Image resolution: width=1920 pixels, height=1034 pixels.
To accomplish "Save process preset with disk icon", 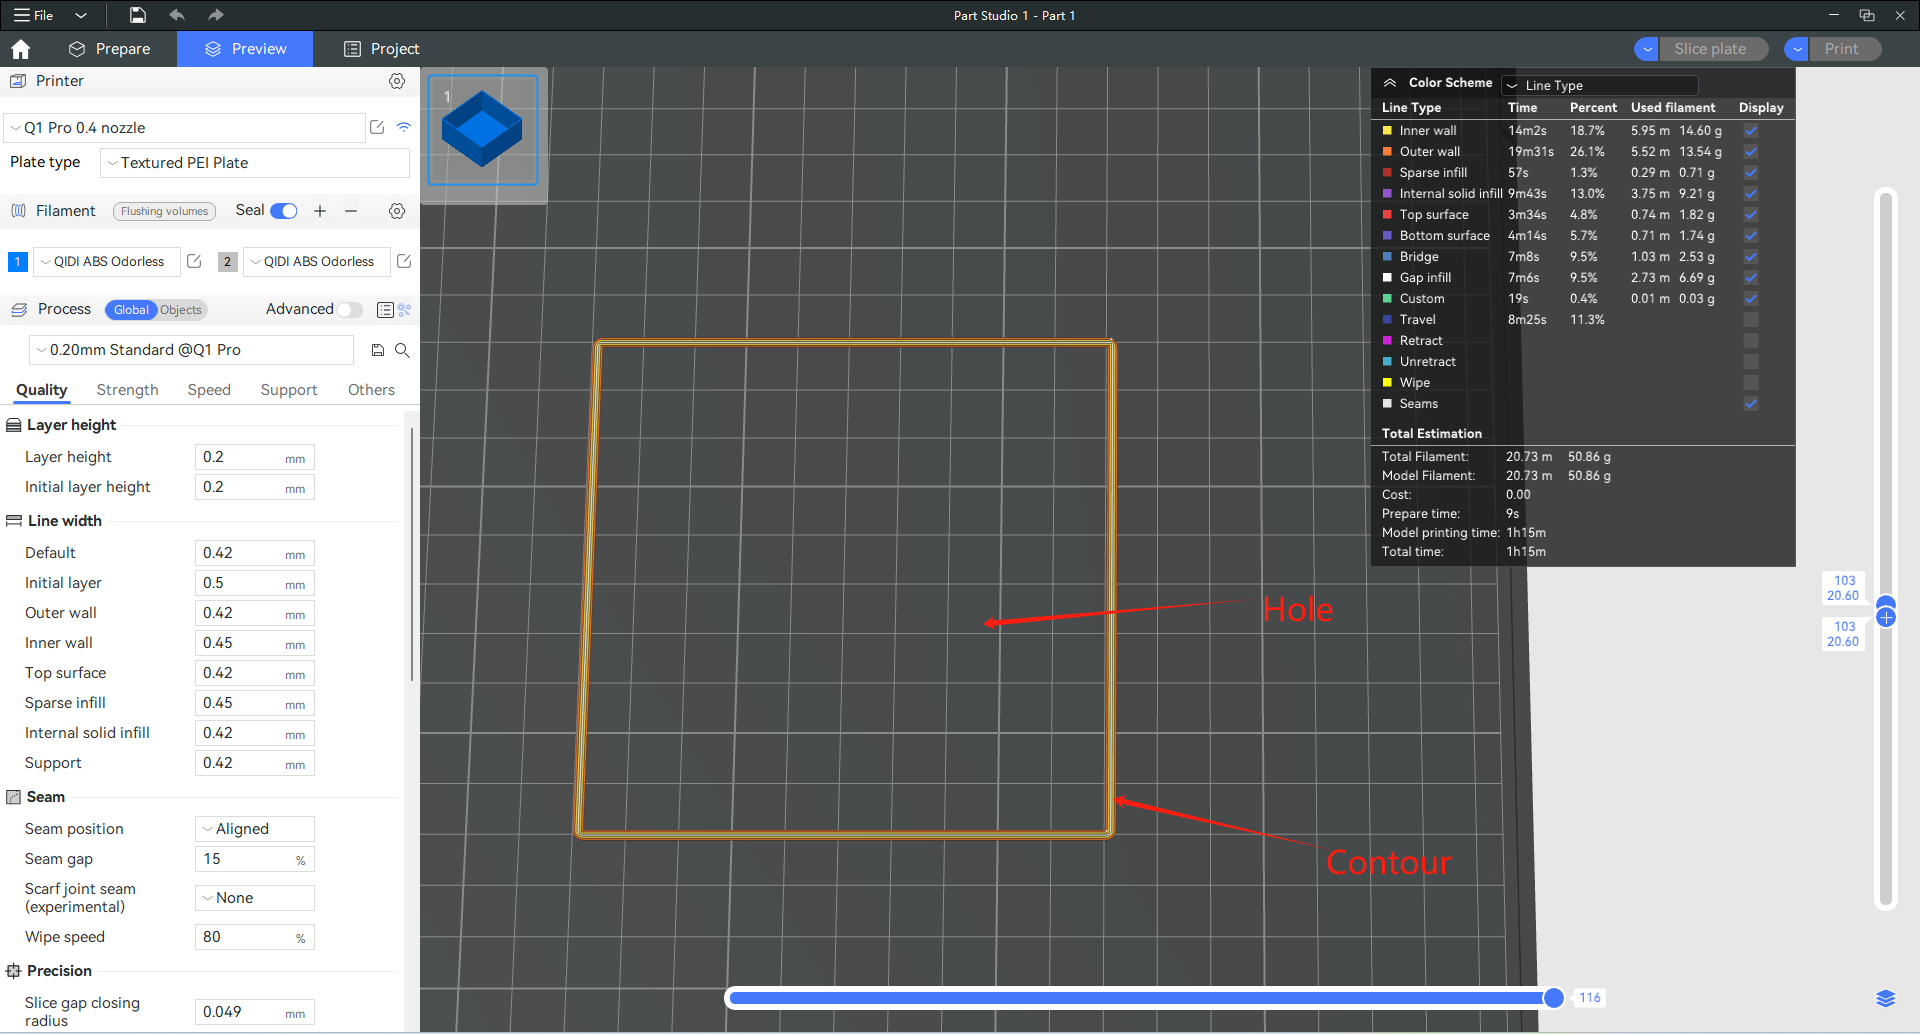I will click(x=378, y=350).
